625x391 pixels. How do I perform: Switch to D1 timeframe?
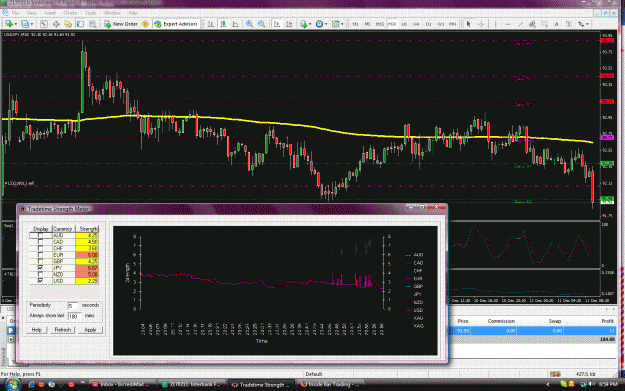click(428, 24)
